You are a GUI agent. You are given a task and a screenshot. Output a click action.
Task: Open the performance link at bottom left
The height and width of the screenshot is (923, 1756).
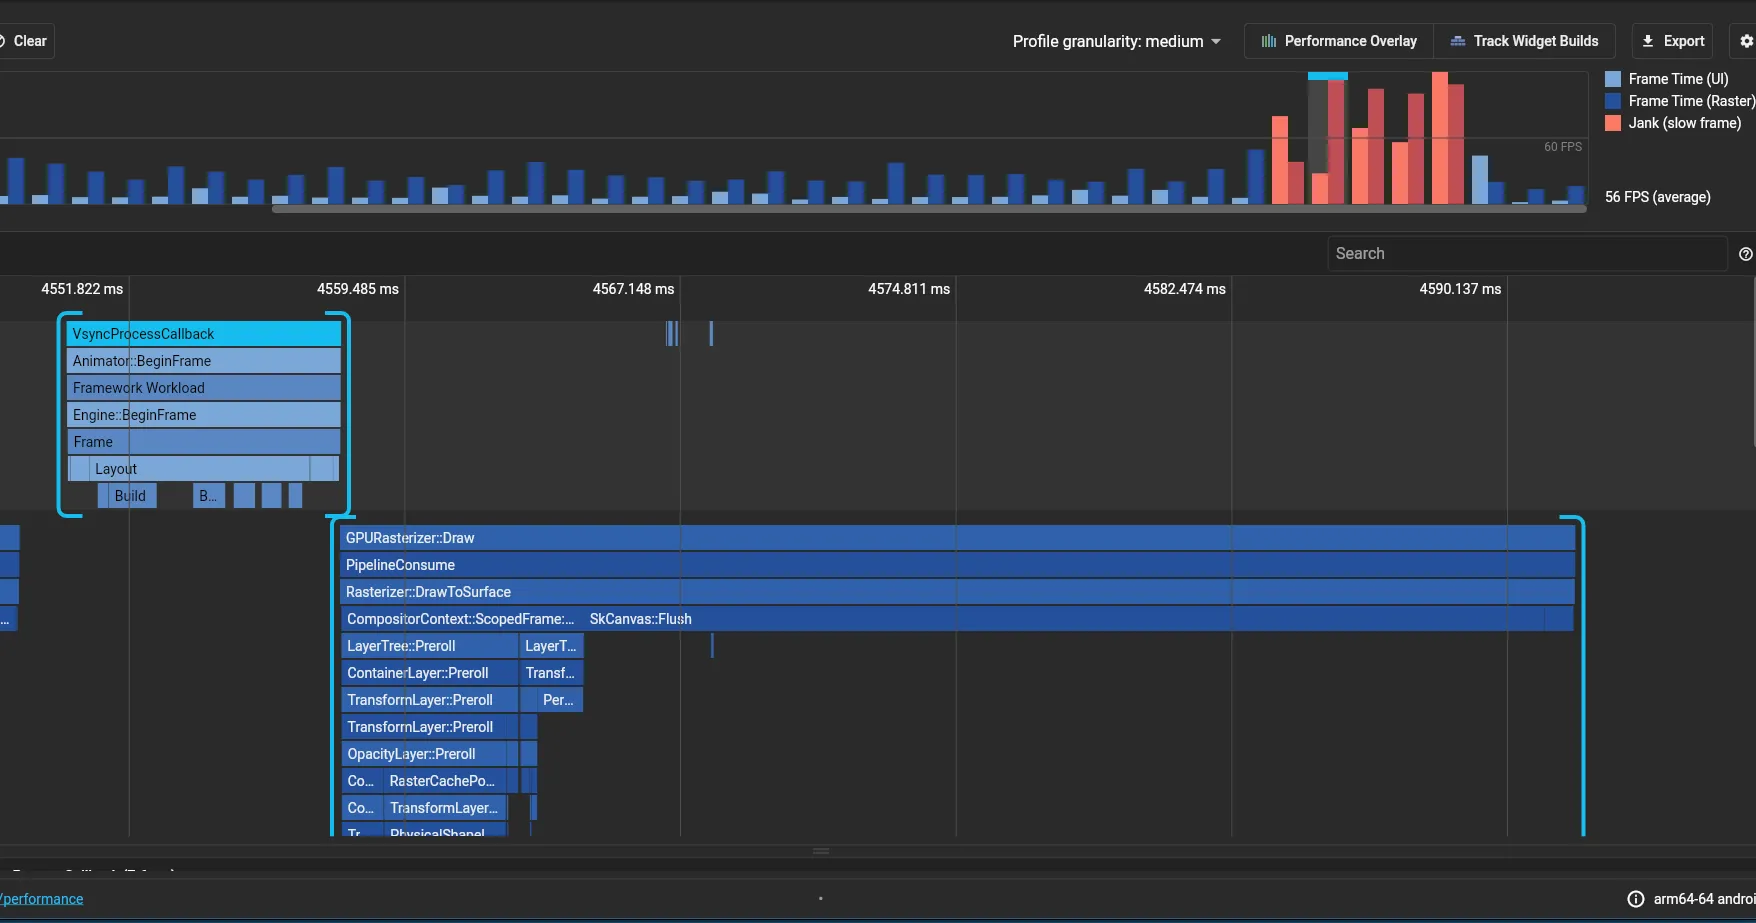pos(42,899)
